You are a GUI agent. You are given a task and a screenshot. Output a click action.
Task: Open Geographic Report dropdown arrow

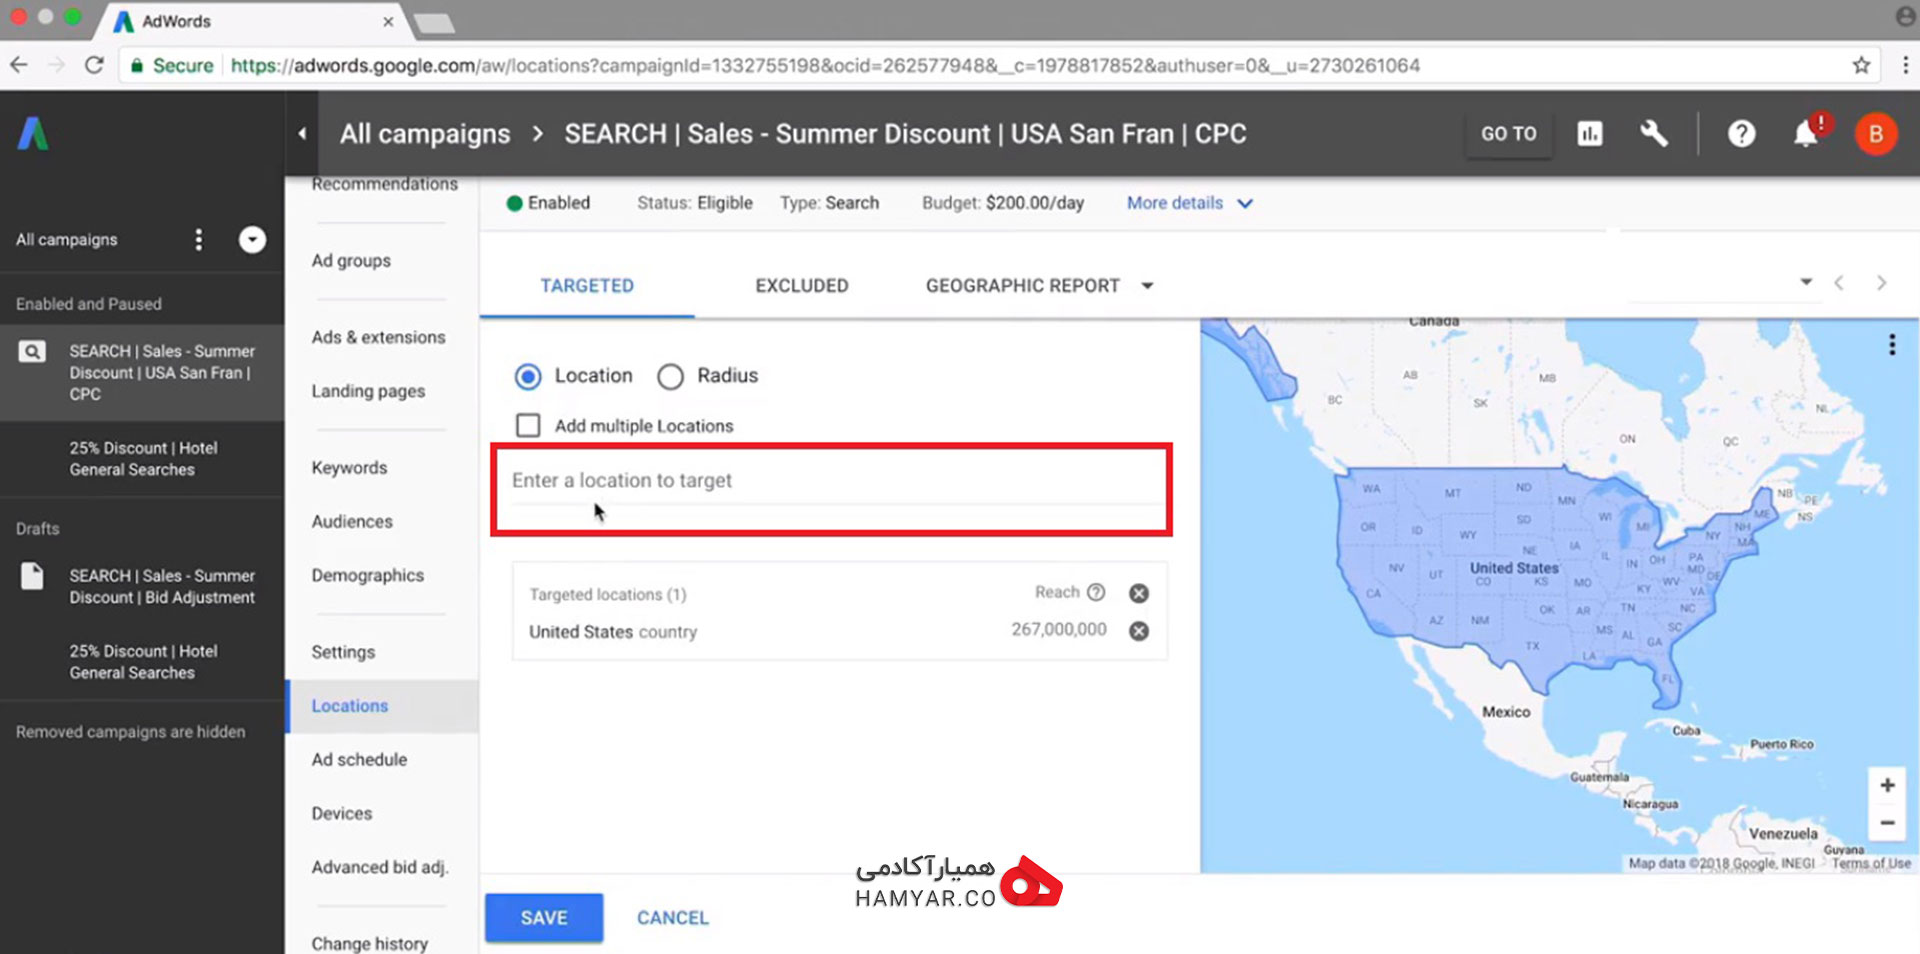pyautogui.click(x=1148, y=286)
